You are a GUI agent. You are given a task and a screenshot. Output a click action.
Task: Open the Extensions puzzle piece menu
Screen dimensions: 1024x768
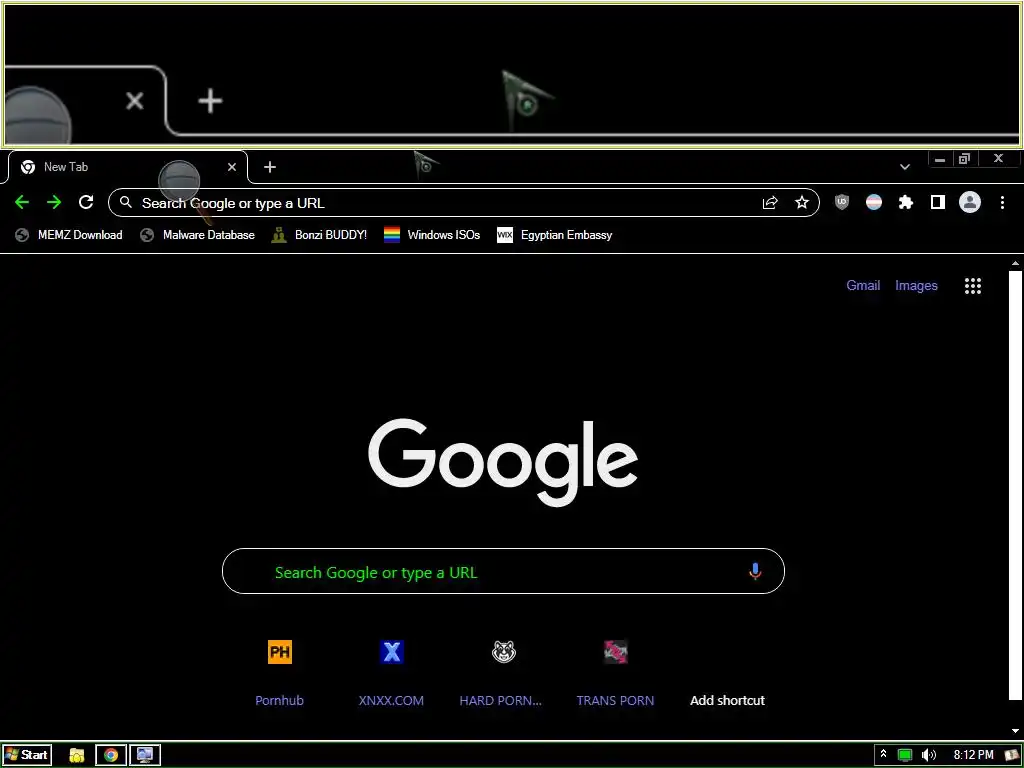906,202
